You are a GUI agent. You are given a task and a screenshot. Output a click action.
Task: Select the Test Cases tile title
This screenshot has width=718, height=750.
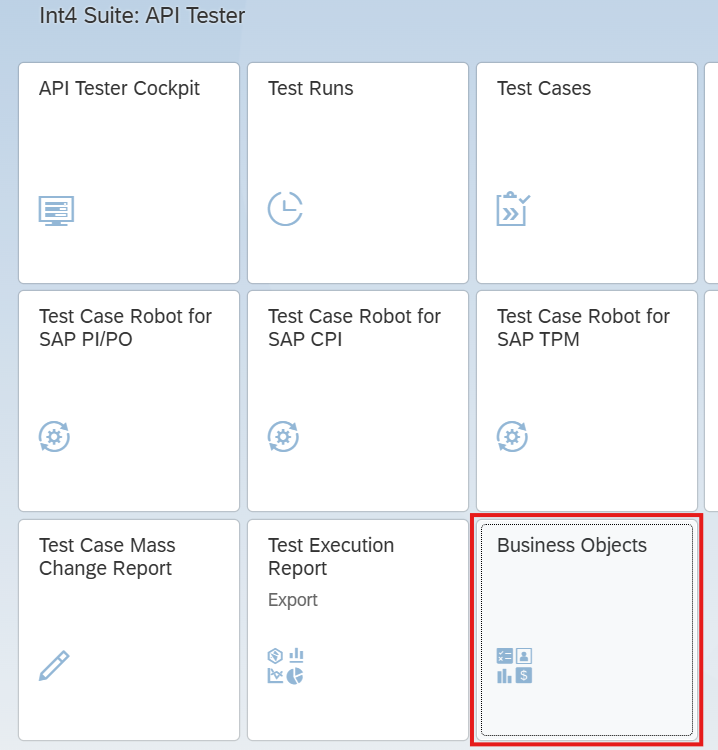pos(543,88)
